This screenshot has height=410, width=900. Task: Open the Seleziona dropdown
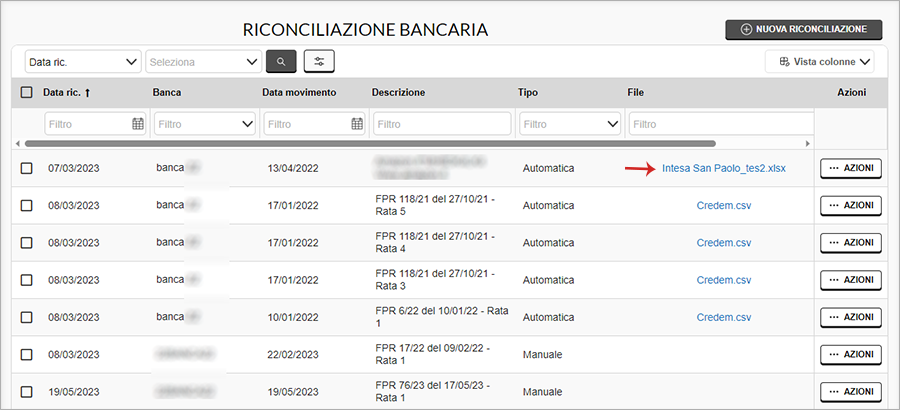pos(251,62)
